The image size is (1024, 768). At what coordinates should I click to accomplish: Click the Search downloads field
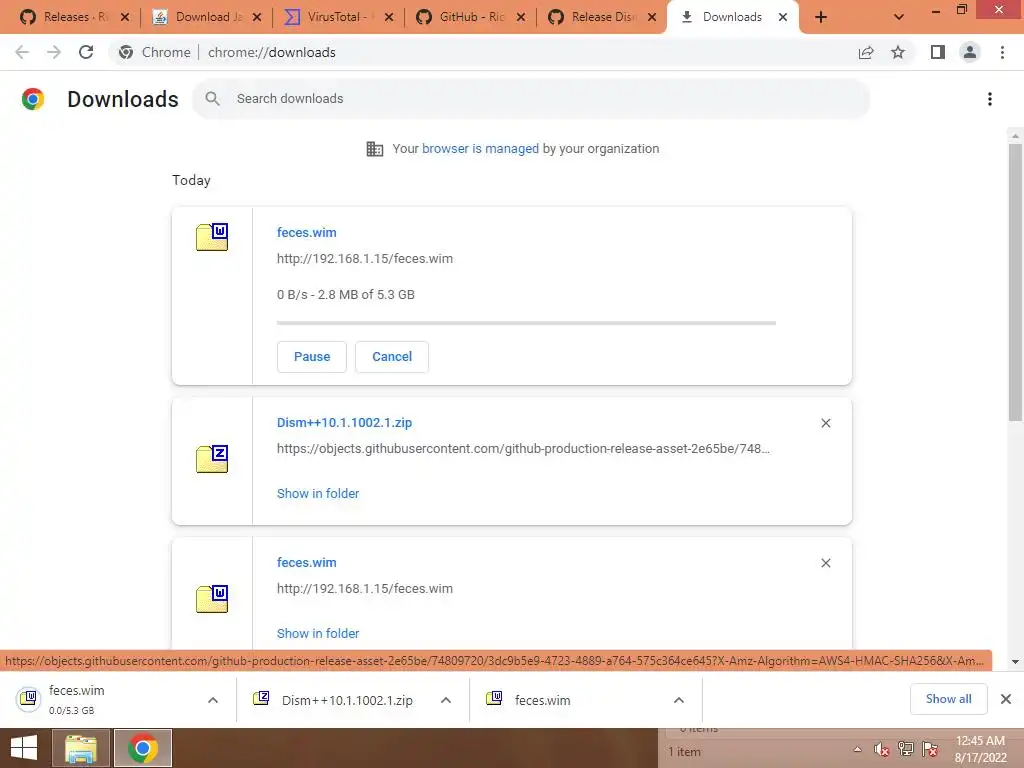click(x=532, y=99)
